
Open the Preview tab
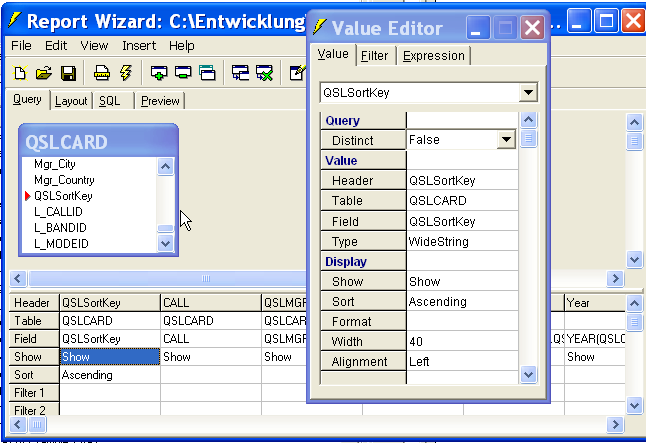pyautogui.click(x=159, y=100)
